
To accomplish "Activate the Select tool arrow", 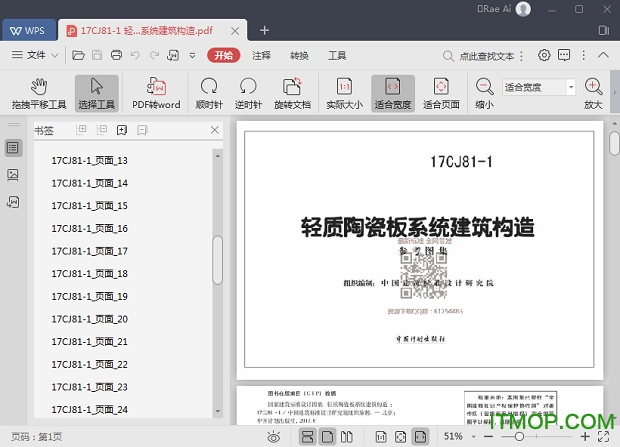I will point(96,93).
